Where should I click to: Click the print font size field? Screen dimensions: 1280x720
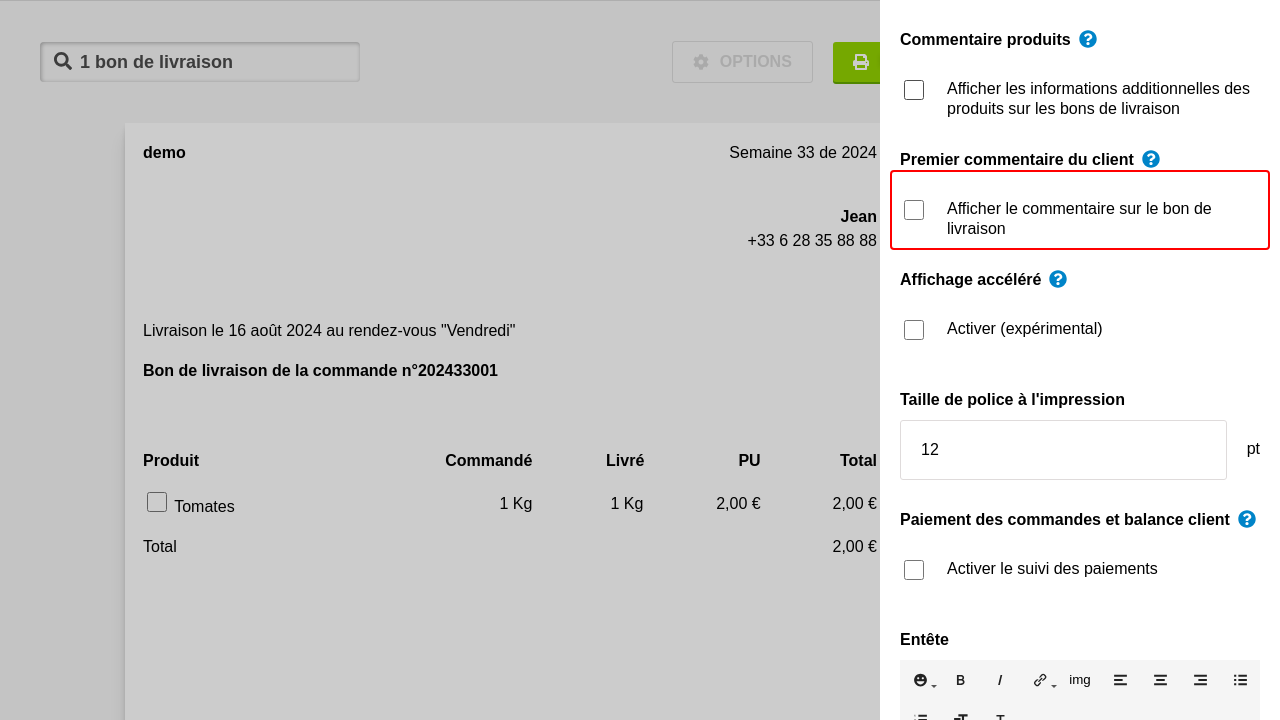[x=1062, y=450]
